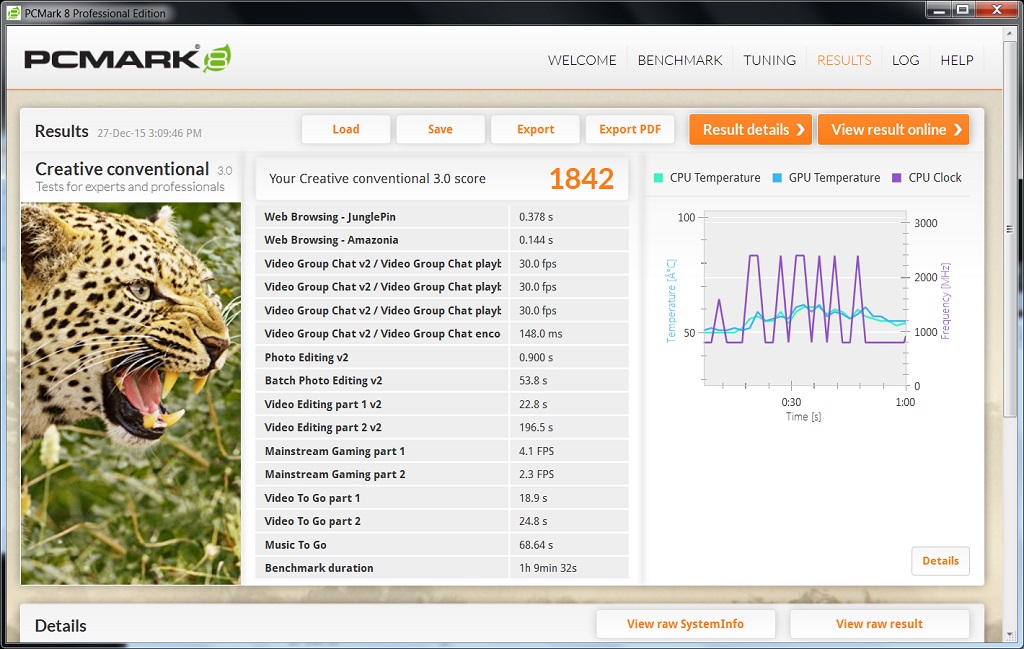Image resolution: width=1024 pixels, height=649 pixels.
Task: Select the Results tab
Action: coord(844,60)
